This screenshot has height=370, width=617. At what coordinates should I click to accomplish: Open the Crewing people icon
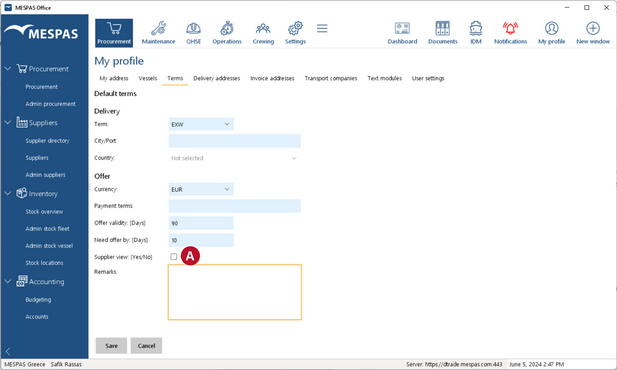click(263, 29)
